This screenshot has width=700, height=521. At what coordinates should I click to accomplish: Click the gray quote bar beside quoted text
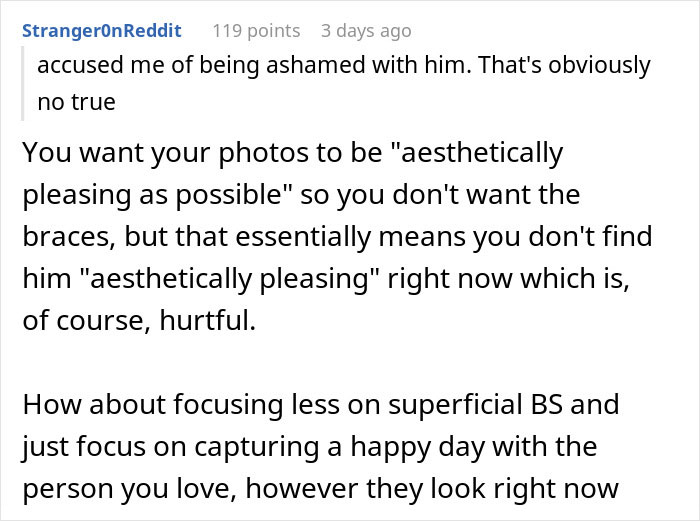[x=22, y=83]
